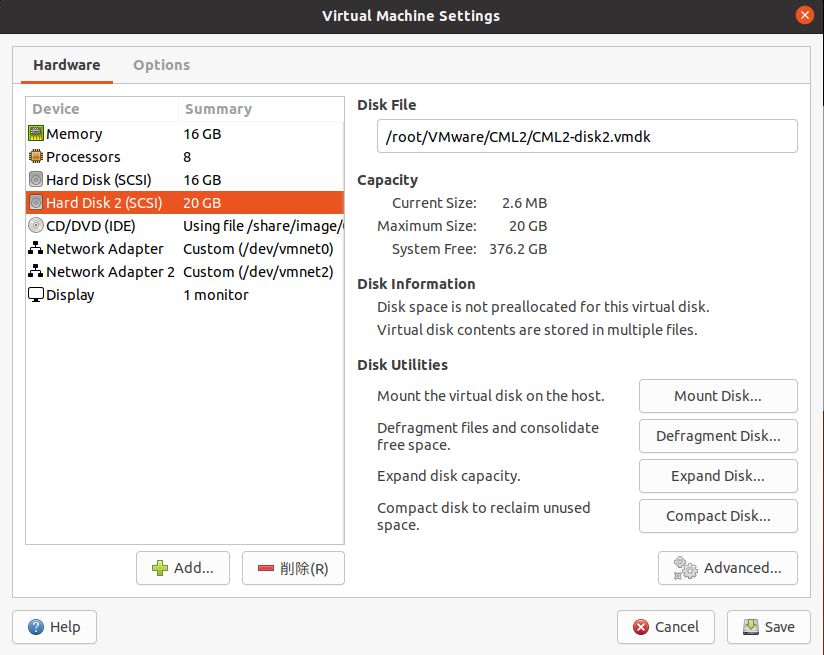
Task: Click the Expand Disk button
Action: pos(717,476)
